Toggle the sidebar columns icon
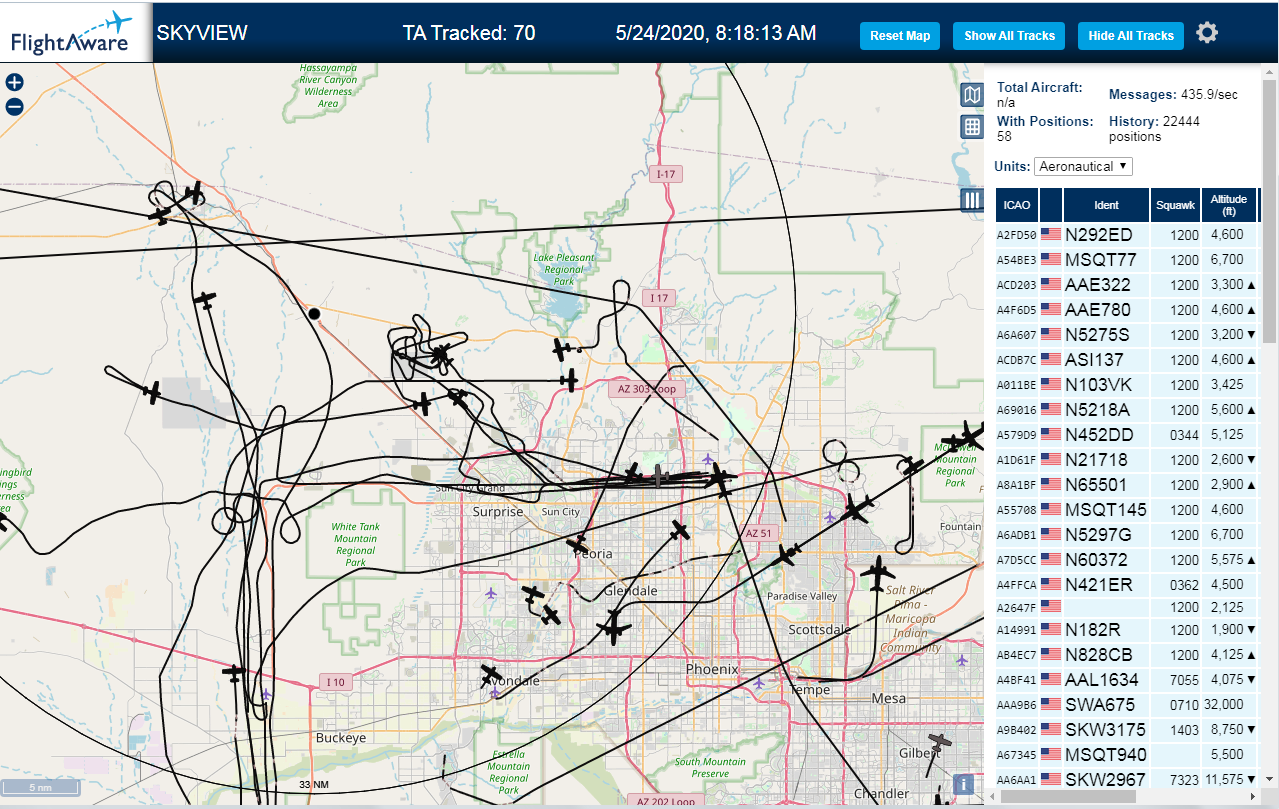The width and height of the screenshot is (1279, 809). [971, 200]
